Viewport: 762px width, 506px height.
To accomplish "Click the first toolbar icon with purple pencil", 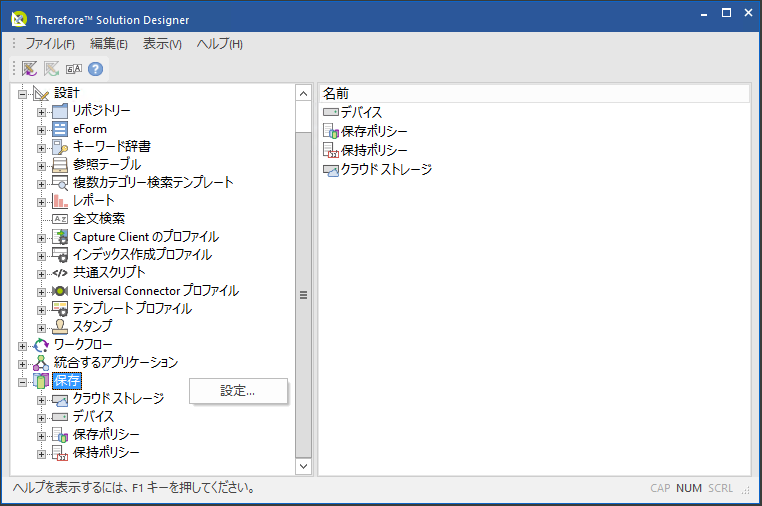I will (30, 69).
